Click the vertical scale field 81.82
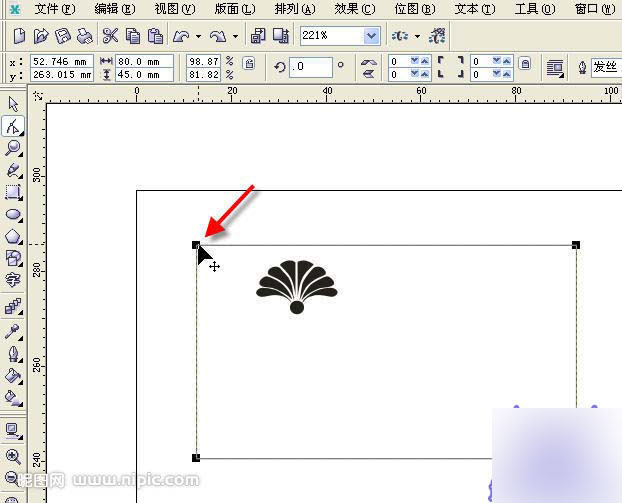622x503 pixels. pyautogui.click(x=203, y=75)
